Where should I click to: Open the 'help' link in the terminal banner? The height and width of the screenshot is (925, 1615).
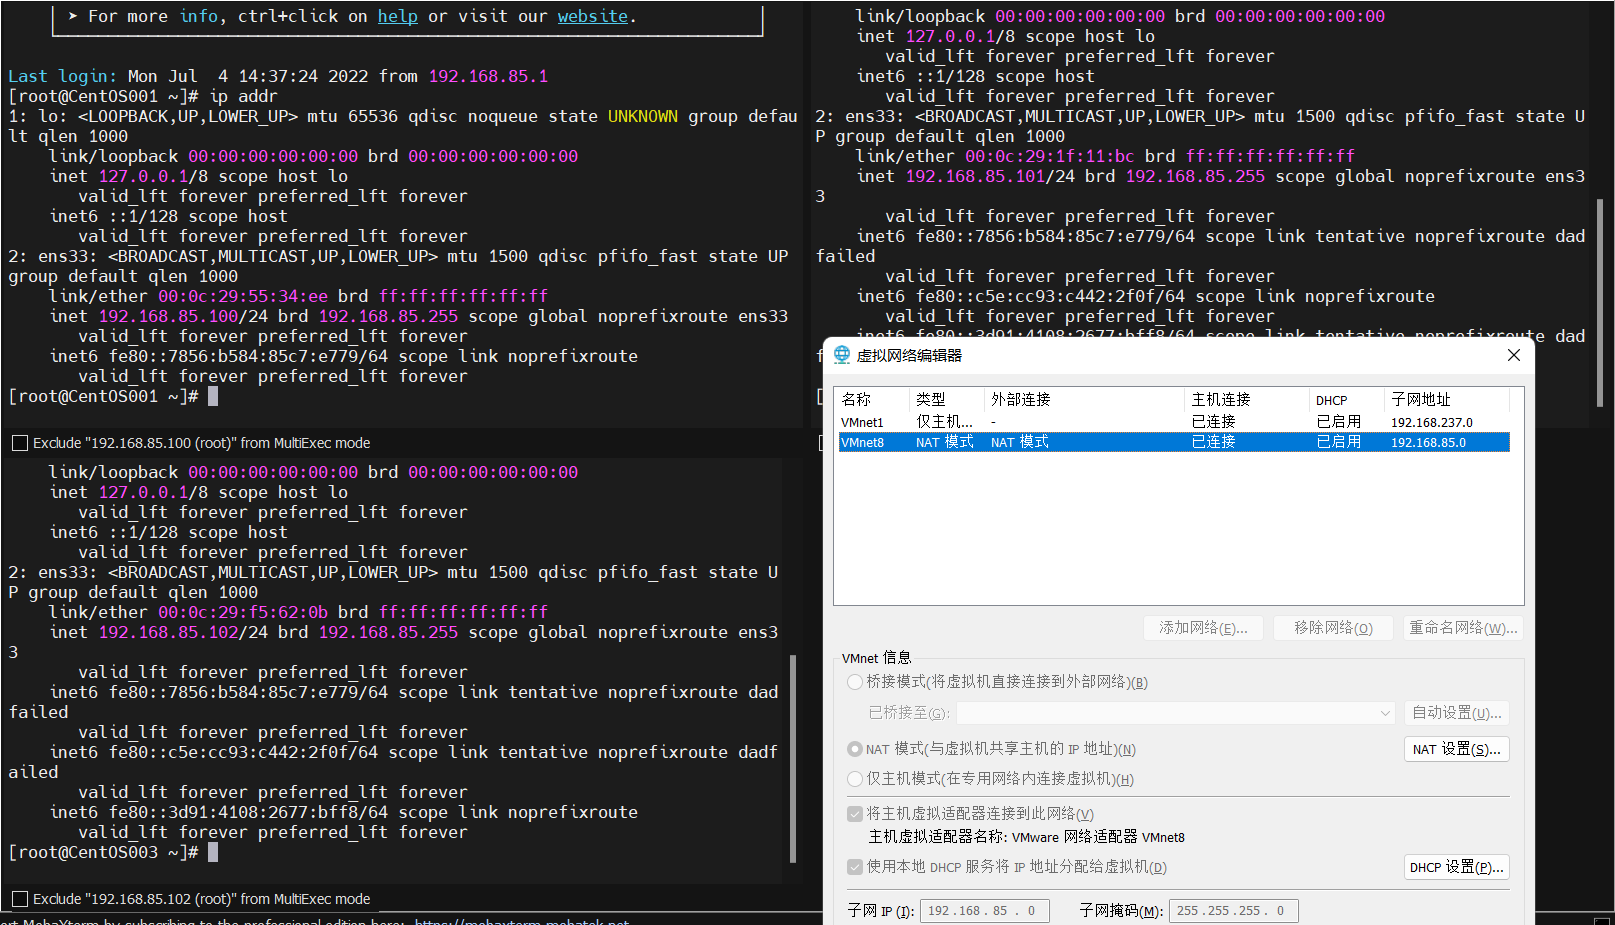tap(398, 16)
